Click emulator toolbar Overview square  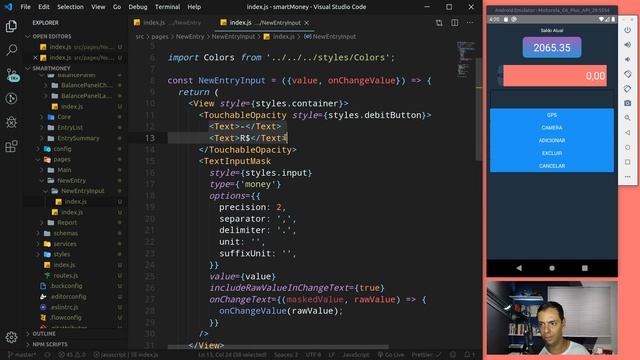[628, 162]
